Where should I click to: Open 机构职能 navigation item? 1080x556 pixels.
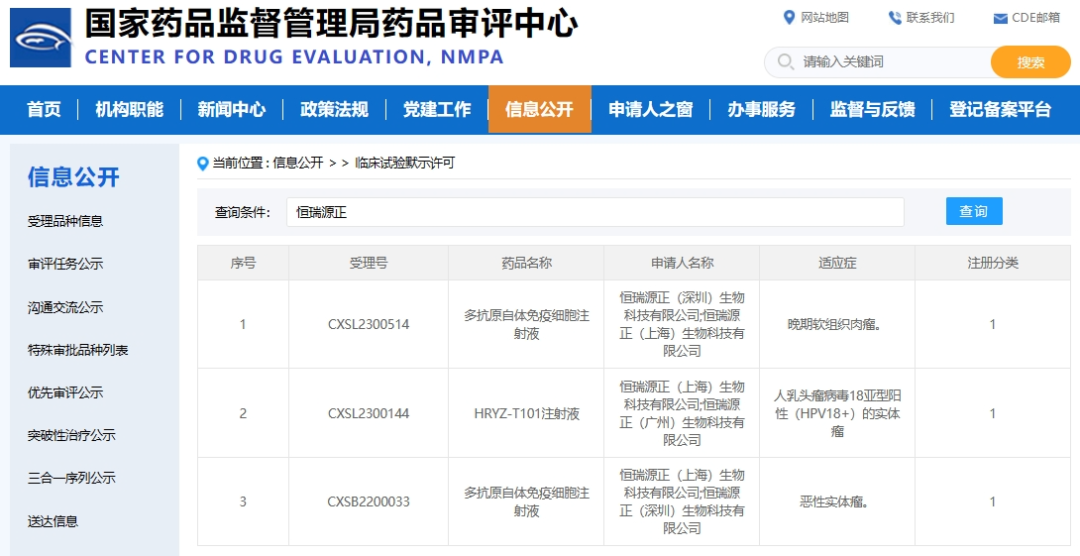click(x=129, y=109)
